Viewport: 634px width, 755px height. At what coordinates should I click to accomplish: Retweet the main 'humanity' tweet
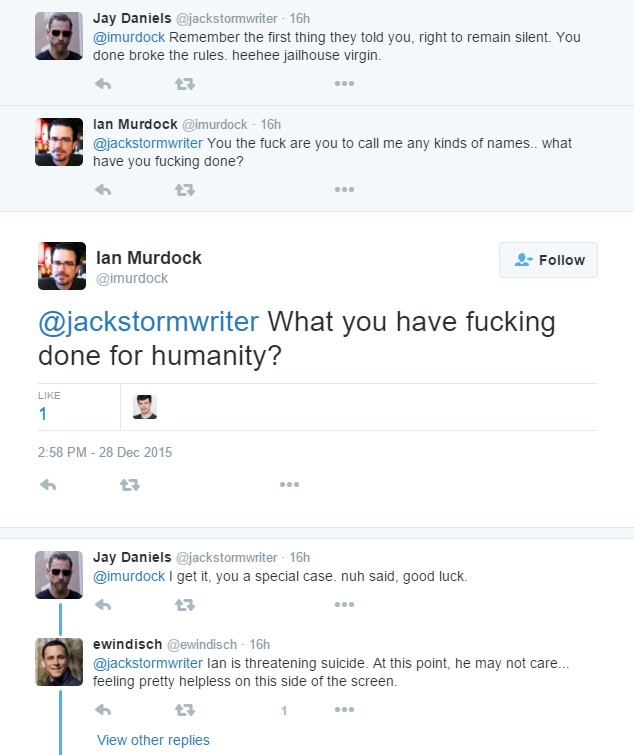[x=130, y=484]
